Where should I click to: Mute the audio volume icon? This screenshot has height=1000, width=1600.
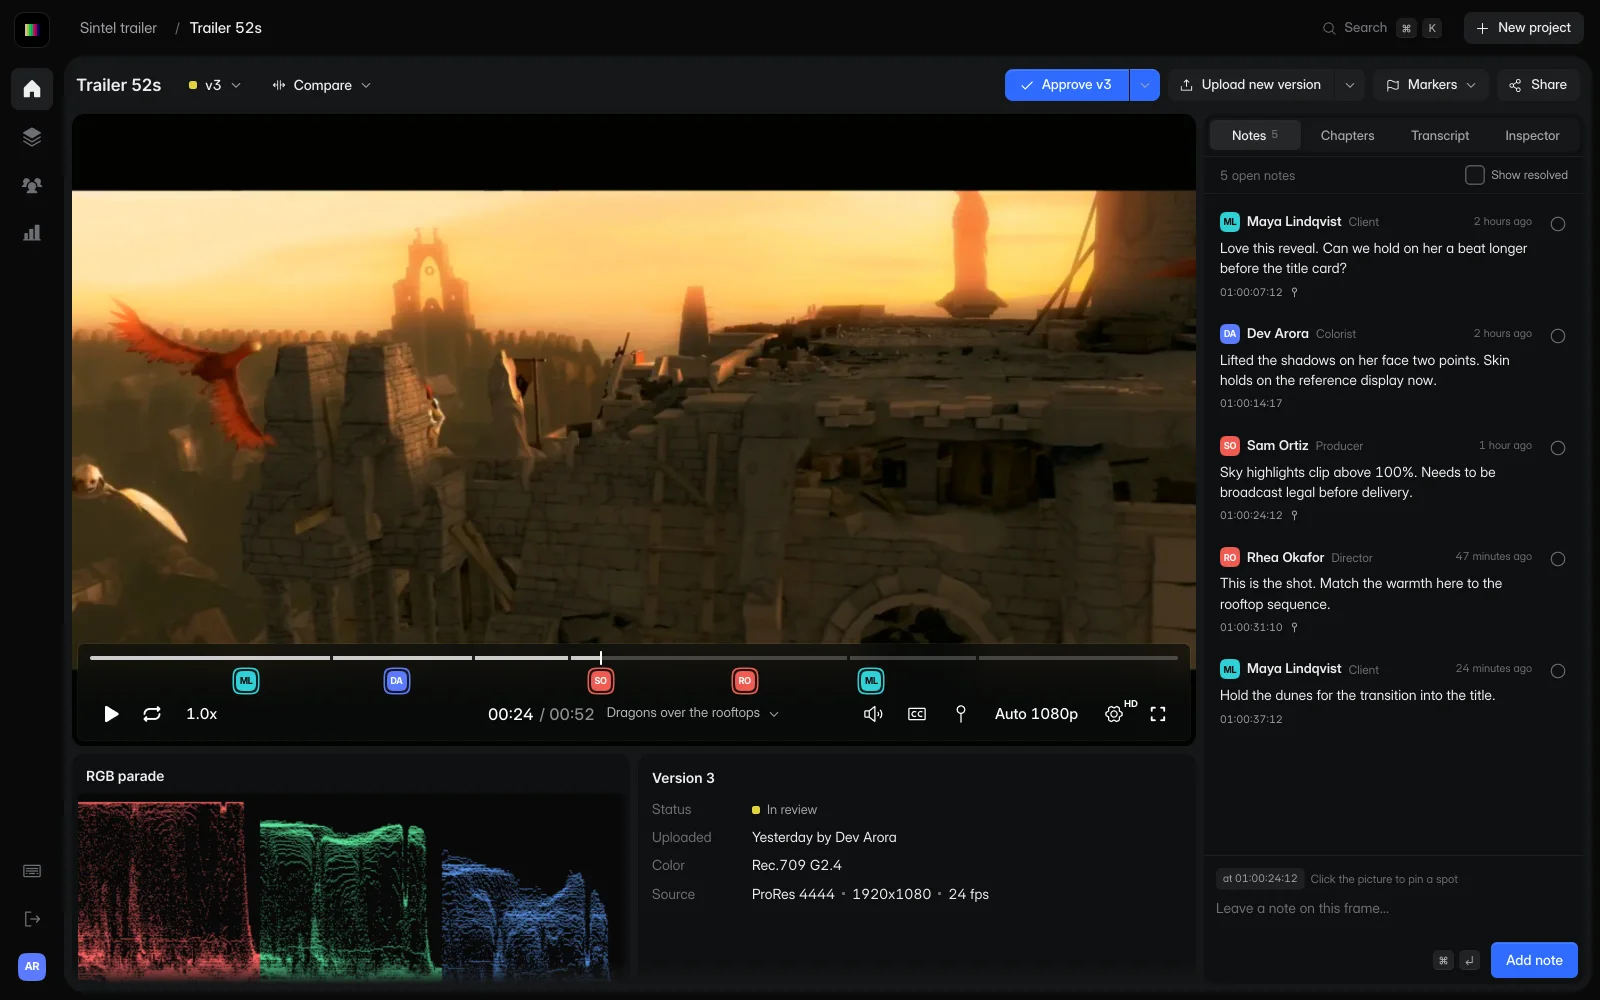click(873, 714)
